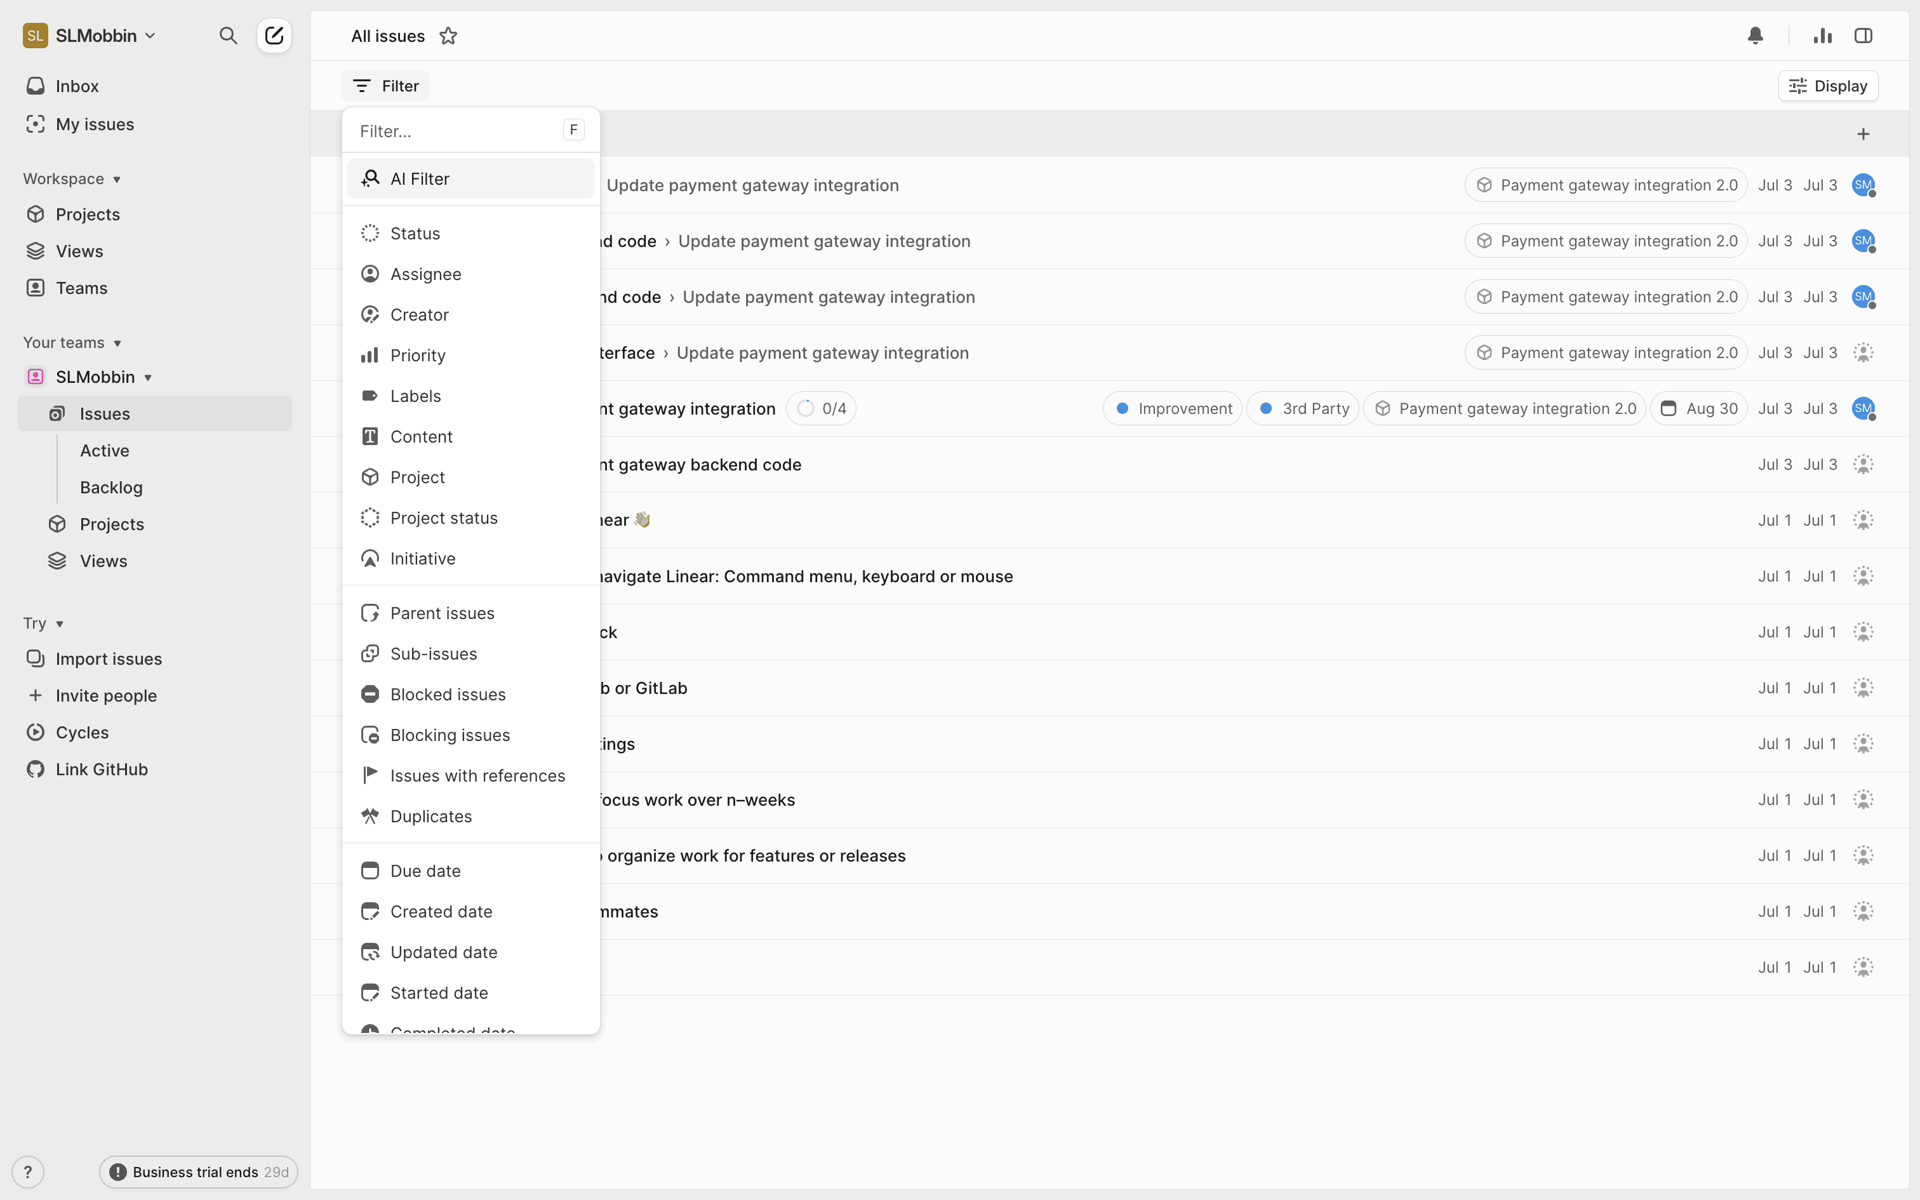Favorite the All issues view star
This screenshot has width=1920, height=1200.
(x=448, y=36)
